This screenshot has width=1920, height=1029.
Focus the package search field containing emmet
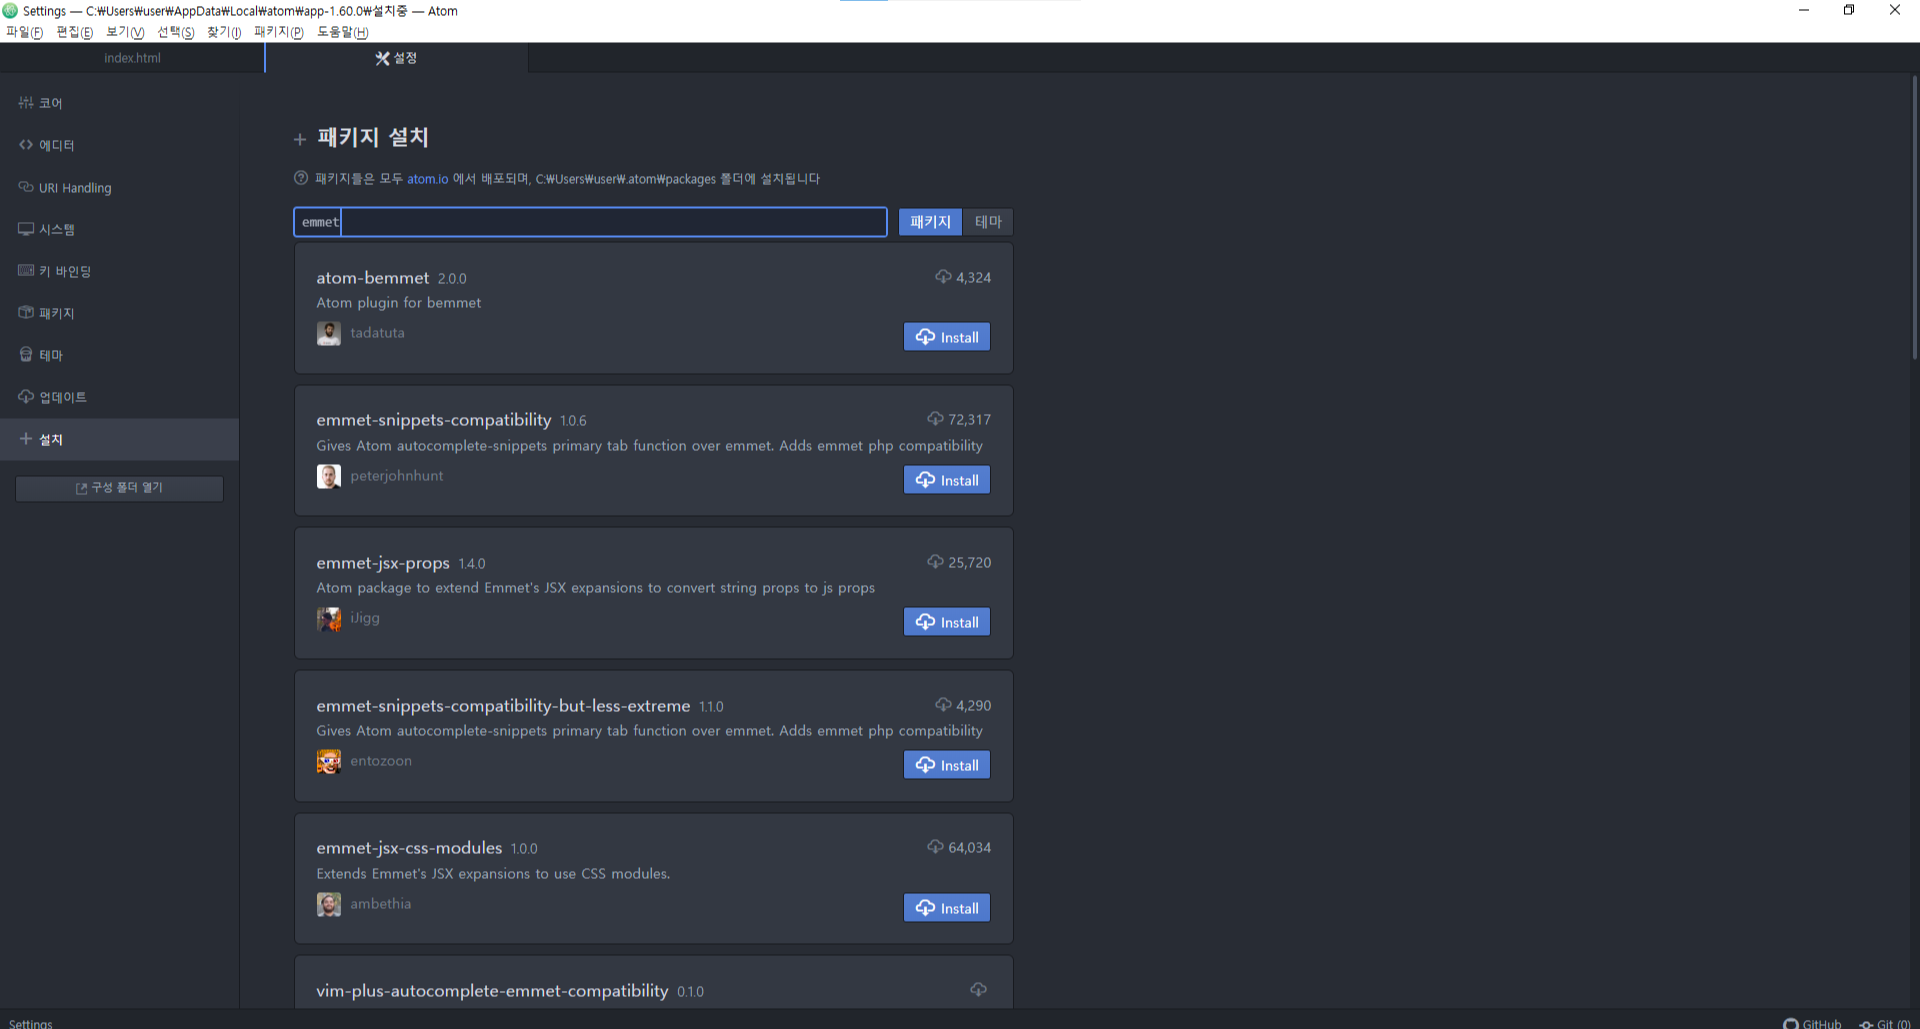tap(590, 222)
